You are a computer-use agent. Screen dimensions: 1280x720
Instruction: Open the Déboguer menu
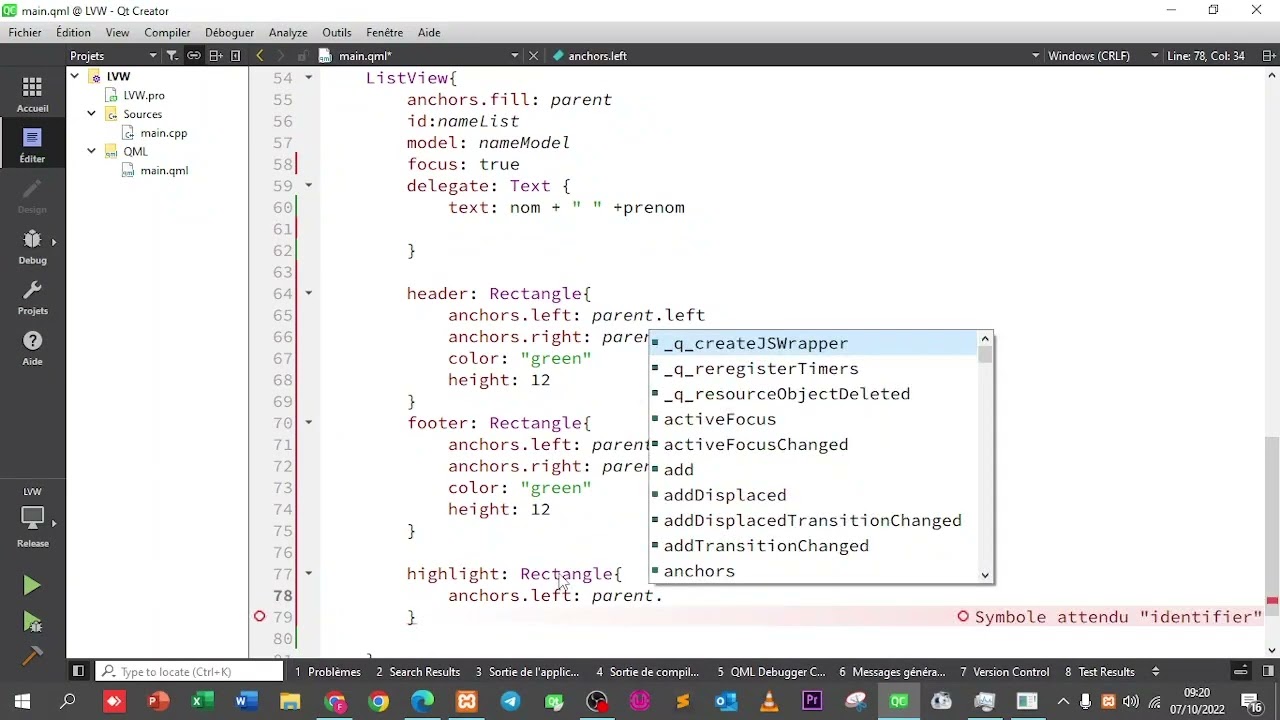(228, 32)
